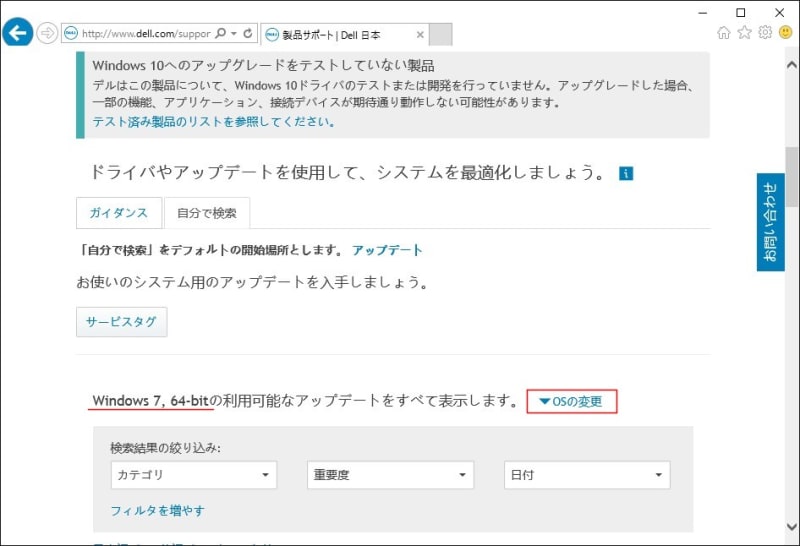Click the search magnifier in address bar
This screenshot has width=800, height=546.
[220, 33]
